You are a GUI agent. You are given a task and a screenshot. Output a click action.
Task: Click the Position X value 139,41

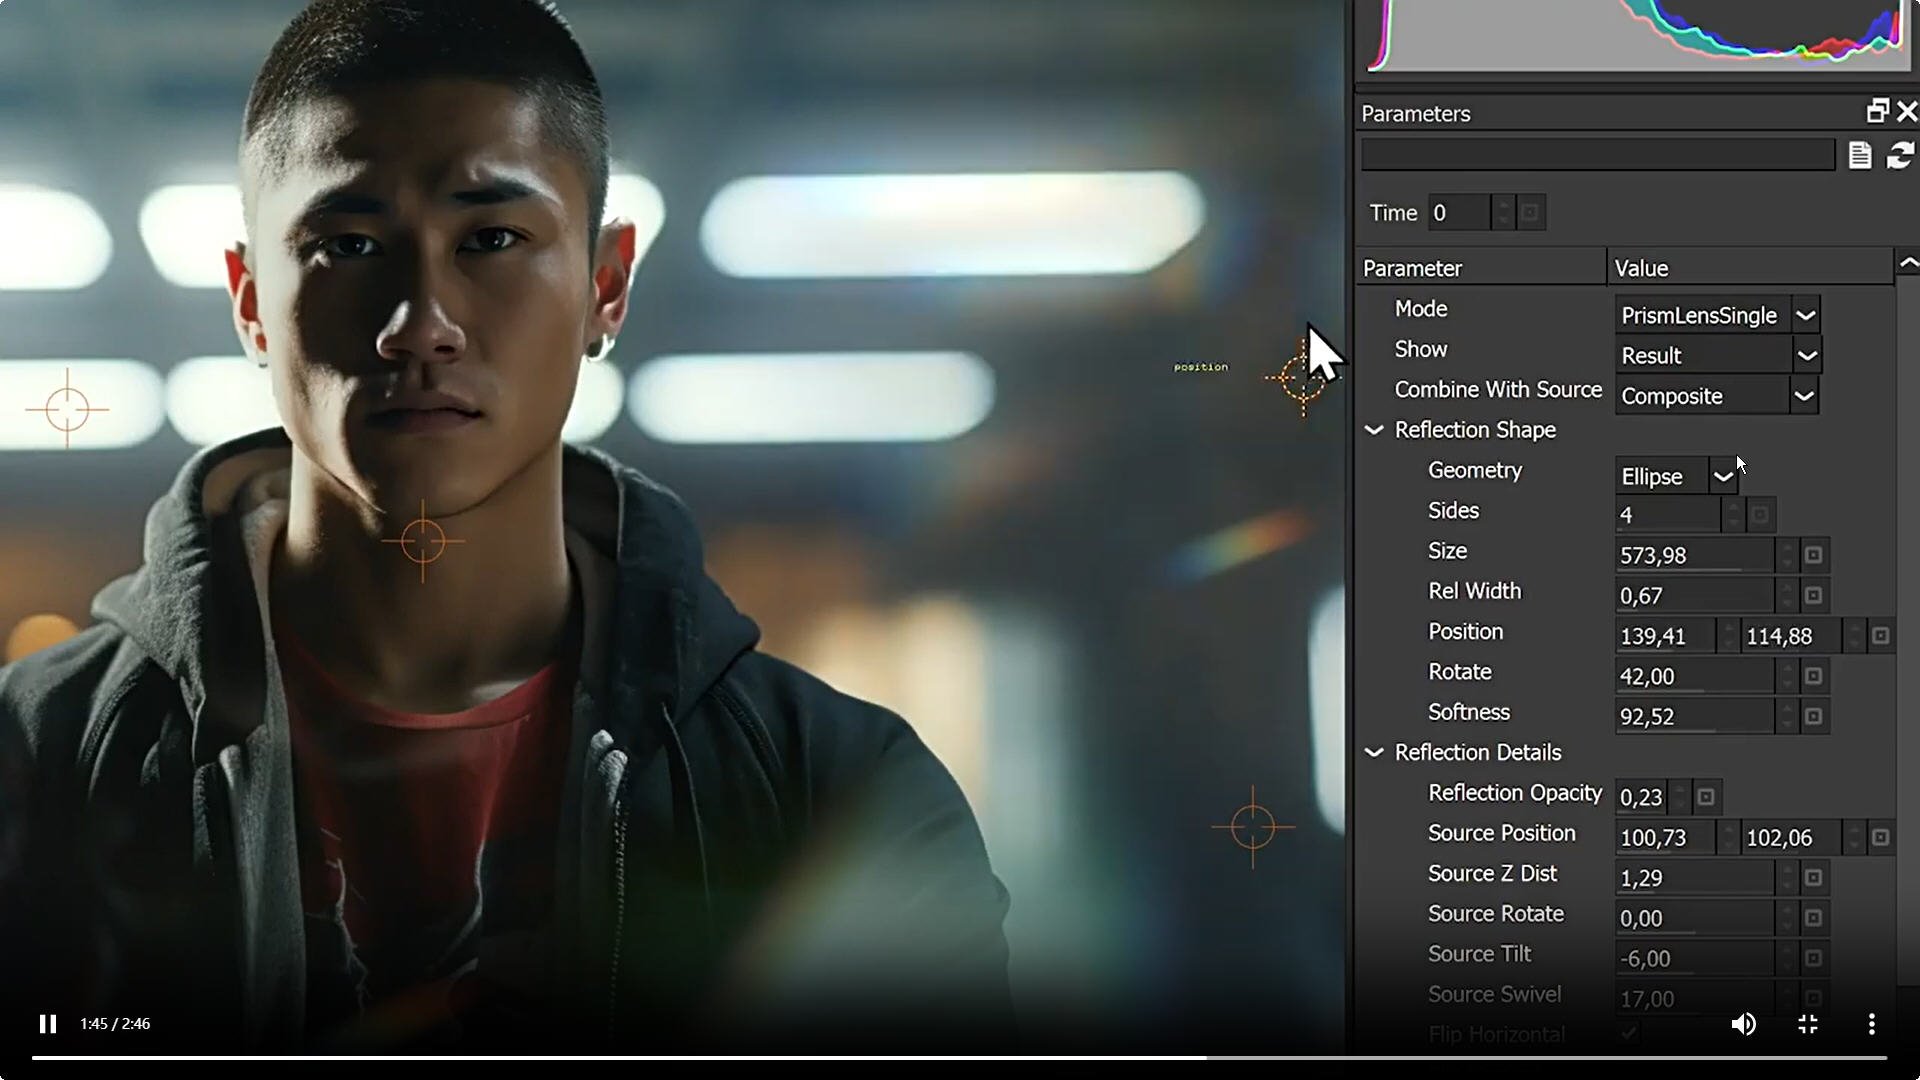pyautogui.click(x=1666, y=636)
